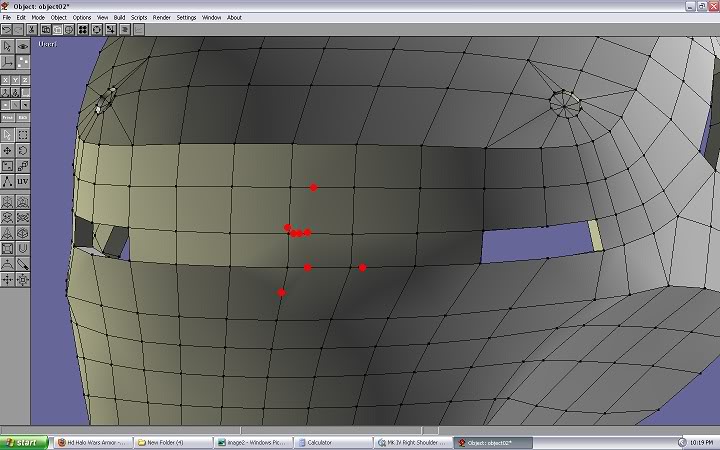Choose first coordinate system icon below X
The image size is (720, 450).
click(6, 92)
